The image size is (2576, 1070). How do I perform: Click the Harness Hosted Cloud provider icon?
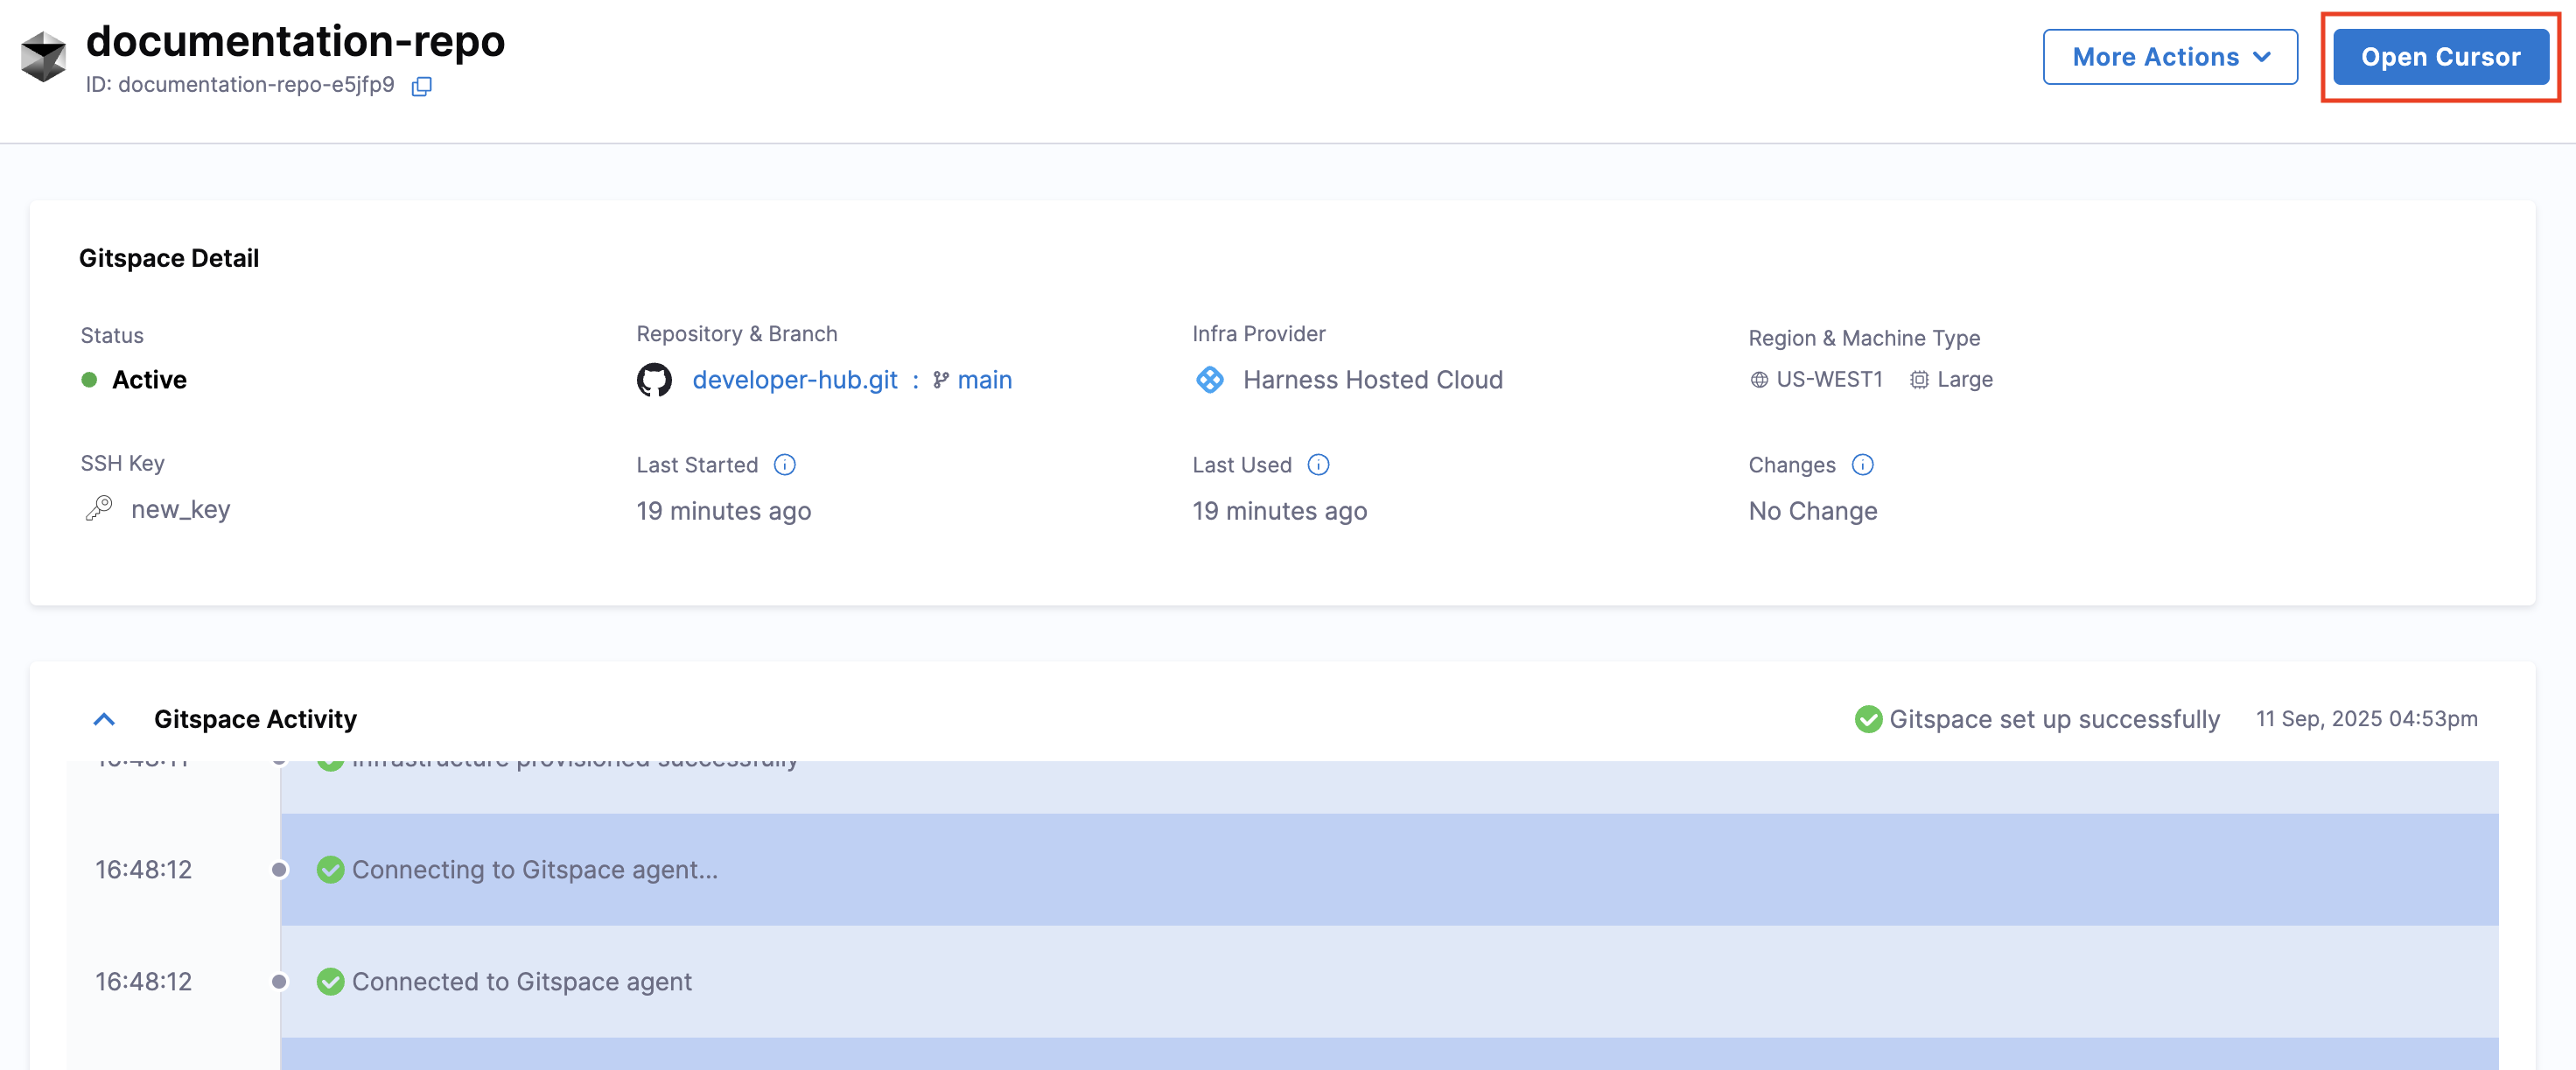(x=1210, y=380)
